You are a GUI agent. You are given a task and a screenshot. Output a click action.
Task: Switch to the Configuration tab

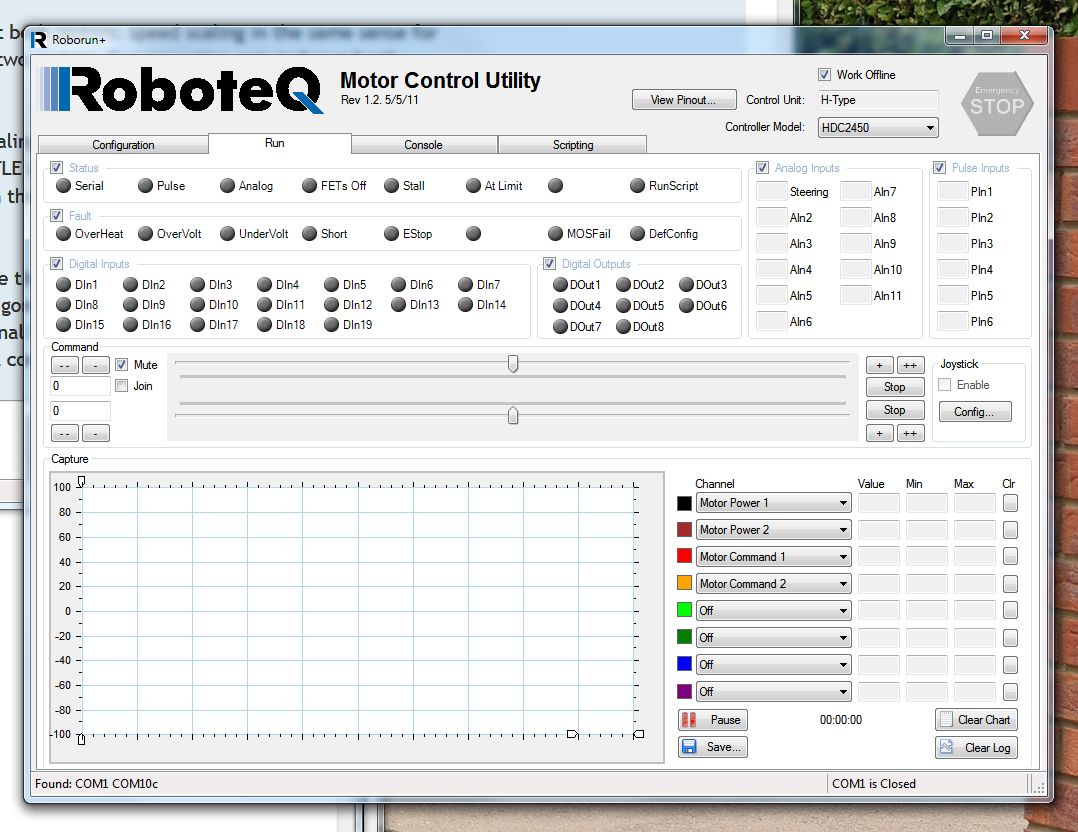tap(123, 145)
